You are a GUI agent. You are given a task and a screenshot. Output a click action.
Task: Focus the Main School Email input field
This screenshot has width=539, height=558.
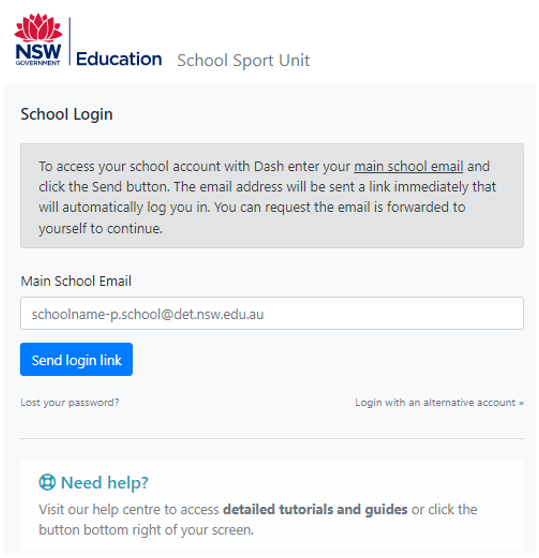click(272, 314)
